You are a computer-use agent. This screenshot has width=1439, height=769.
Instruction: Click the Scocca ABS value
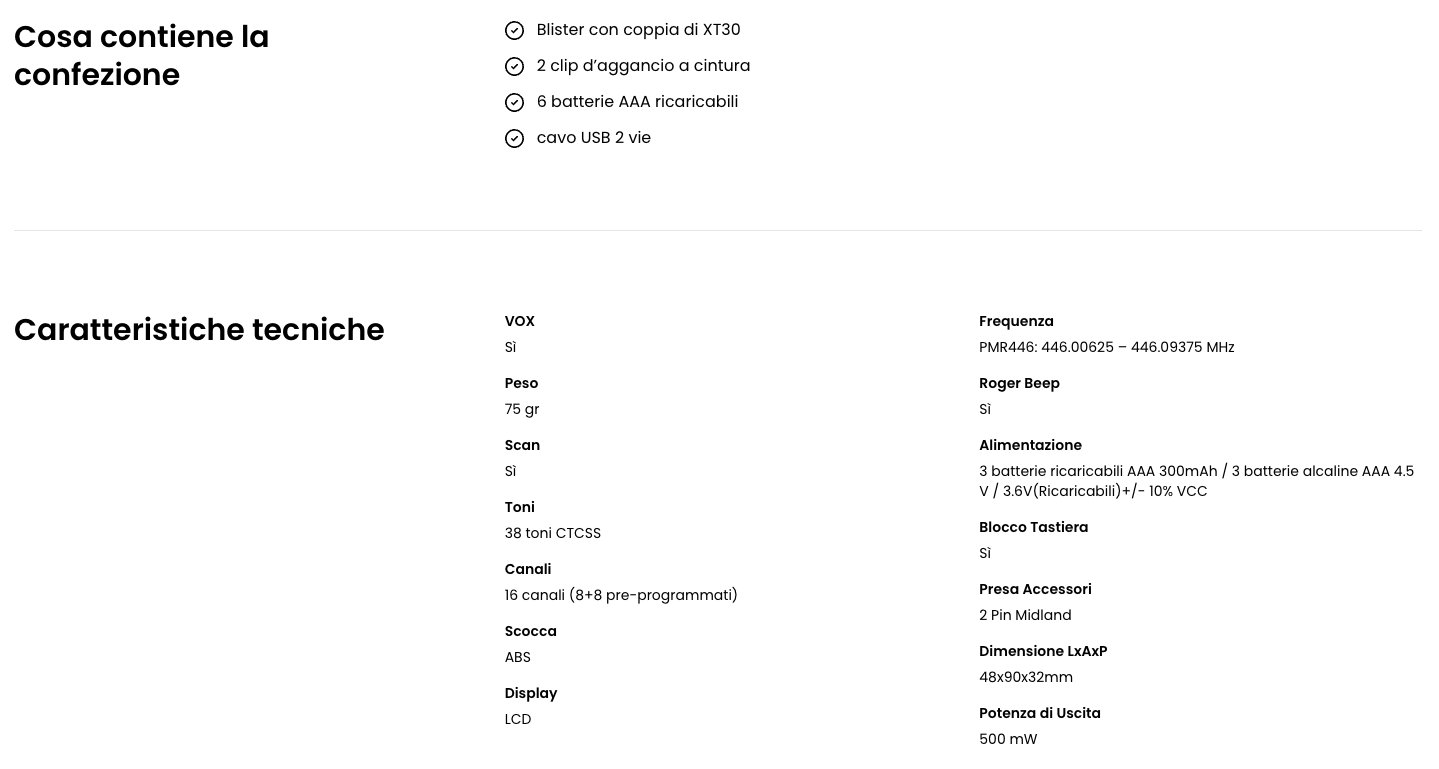click(518, 657)
